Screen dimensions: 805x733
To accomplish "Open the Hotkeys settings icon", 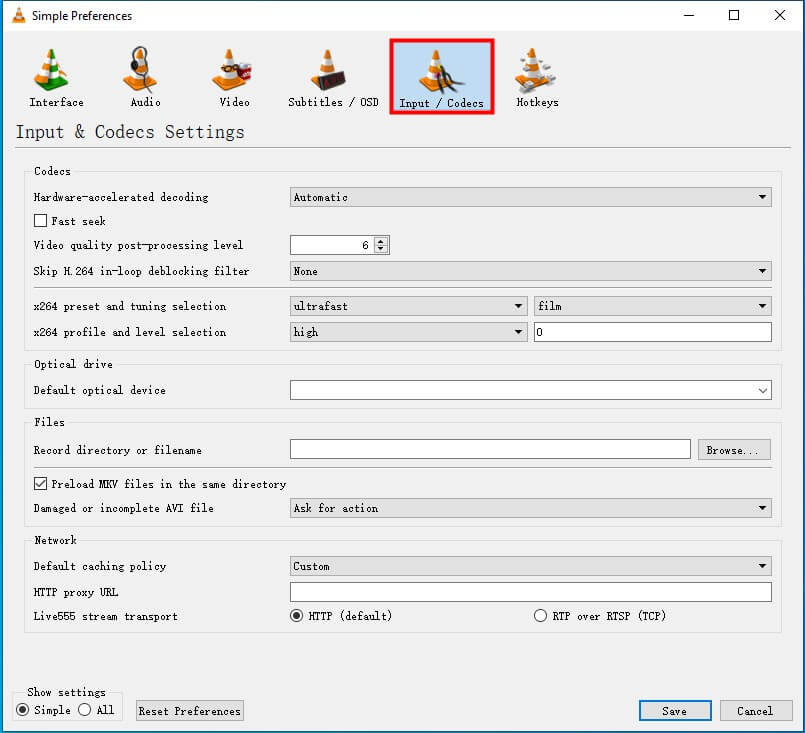I will tap(536, 75).
